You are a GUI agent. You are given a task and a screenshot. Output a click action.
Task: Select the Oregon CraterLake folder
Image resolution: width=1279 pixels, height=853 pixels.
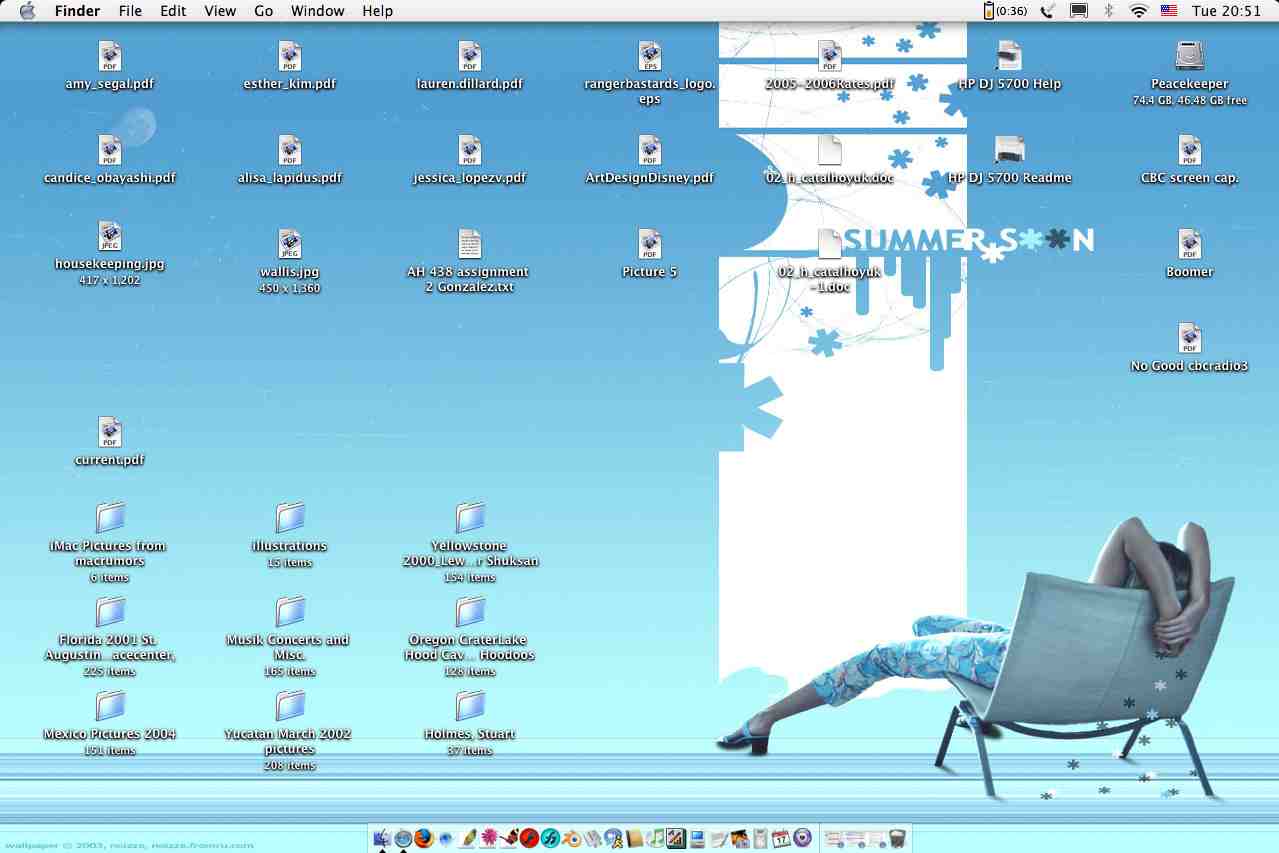[x=470, y=612]
